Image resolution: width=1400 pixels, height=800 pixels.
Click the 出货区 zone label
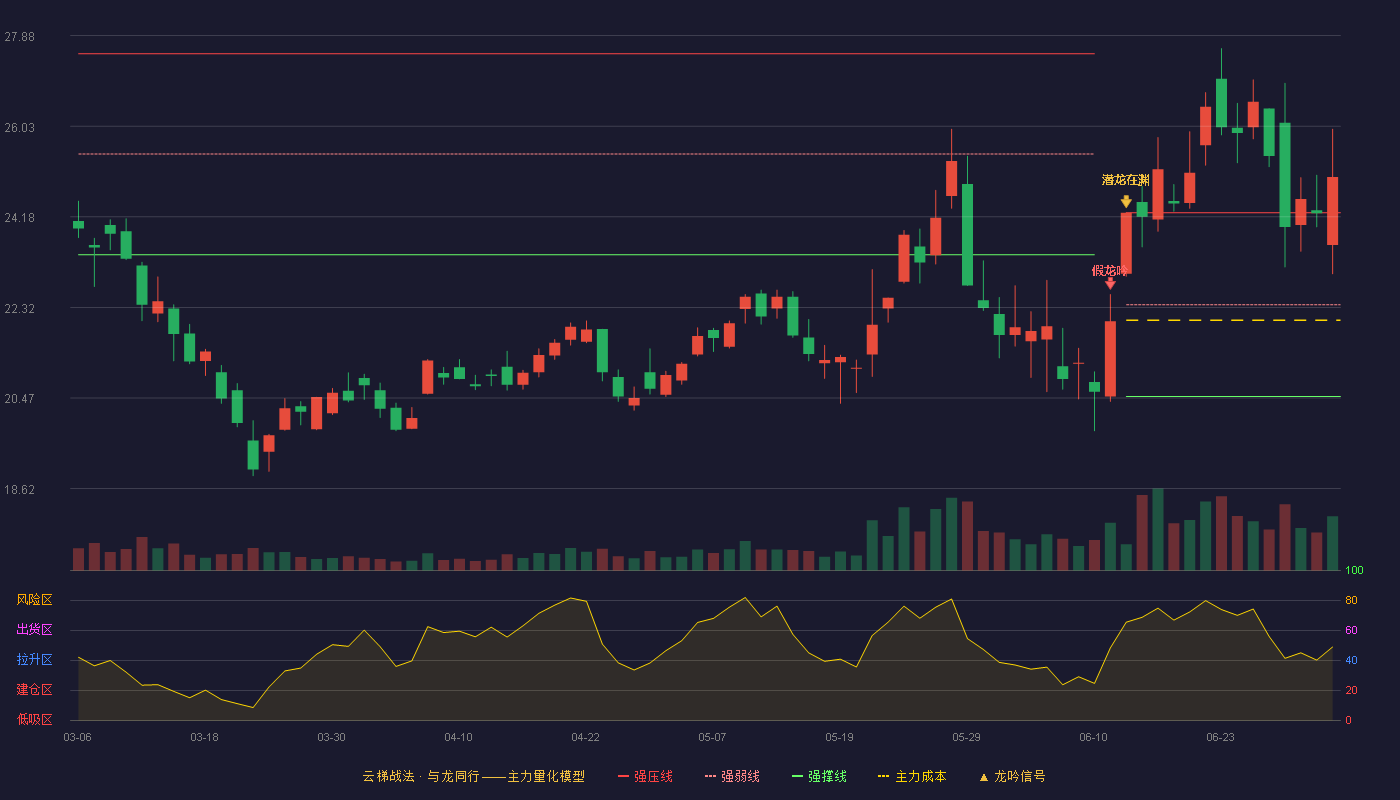[x=34, y=630]
